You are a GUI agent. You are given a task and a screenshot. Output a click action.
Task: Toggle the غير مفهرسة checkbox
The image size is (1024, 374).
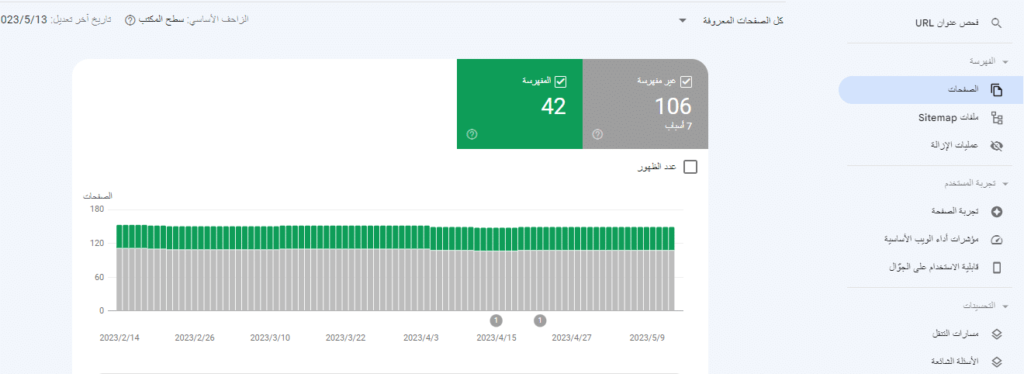coord(686,82)
